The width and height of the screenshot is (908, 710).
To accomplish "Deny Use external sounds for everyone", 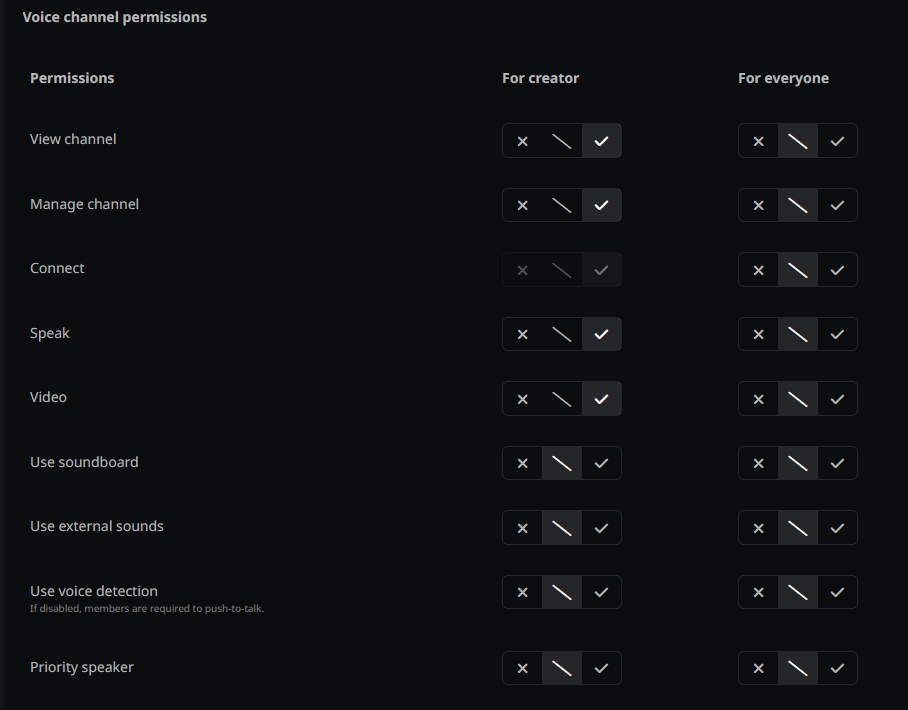I will pyautogui.click(x=758, y=528).
